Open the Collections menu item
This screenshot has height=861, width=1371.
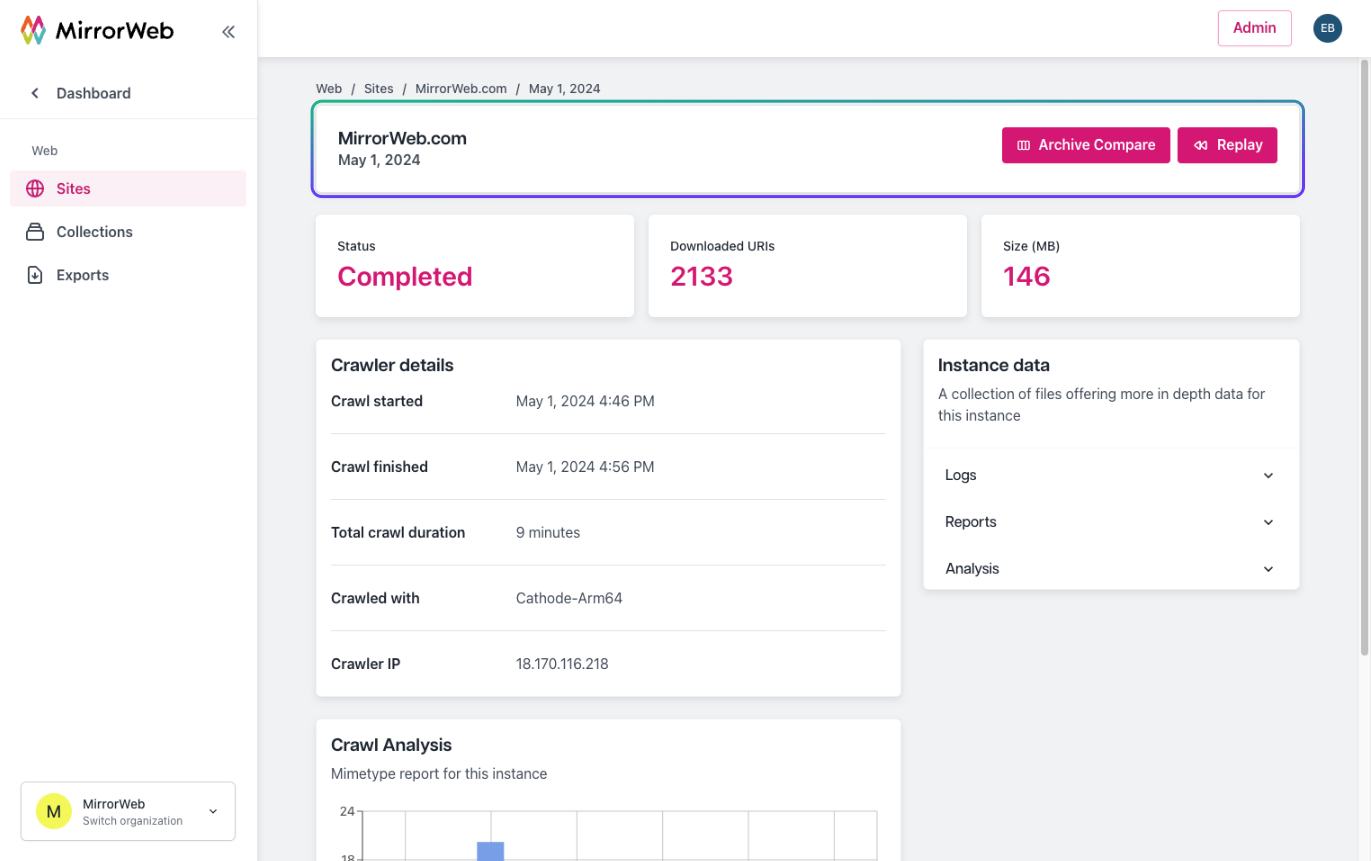(128, 232)
